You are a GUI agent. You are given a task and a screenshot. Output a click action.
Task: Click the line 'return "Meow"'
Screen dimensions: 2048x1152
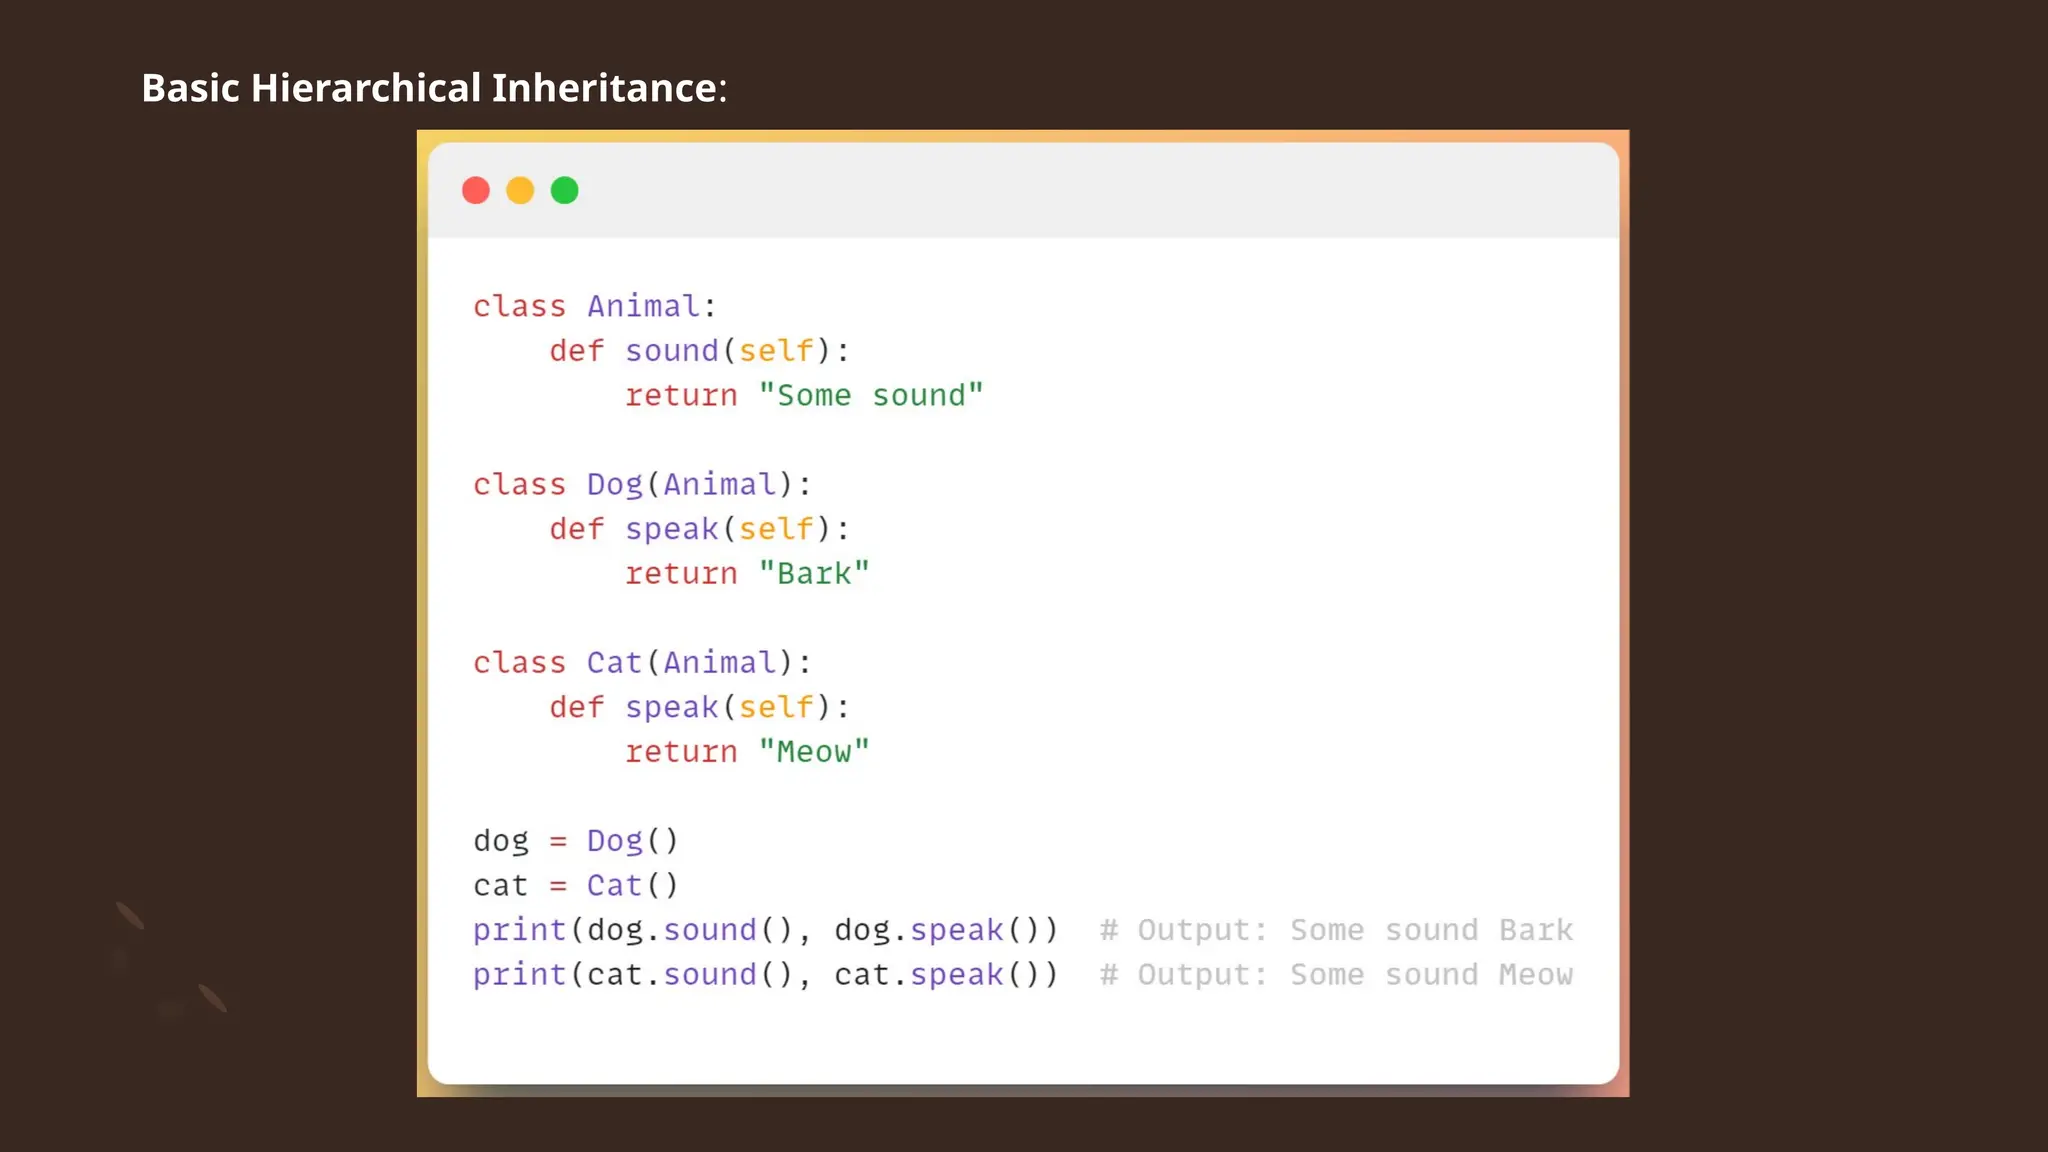[x=747, y=751]
